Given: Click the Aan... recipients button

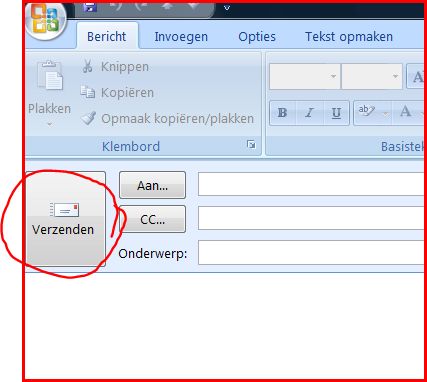Looking at the screenshot, I should (152, 185).
